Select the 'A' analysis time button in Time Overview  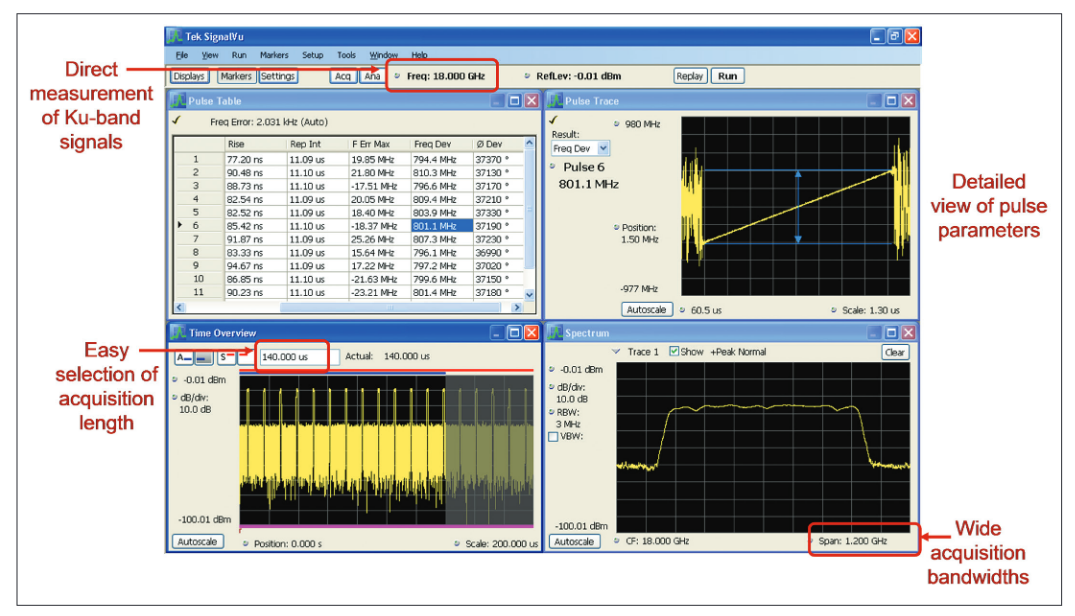pyautogui.click(x=184, y=356)
